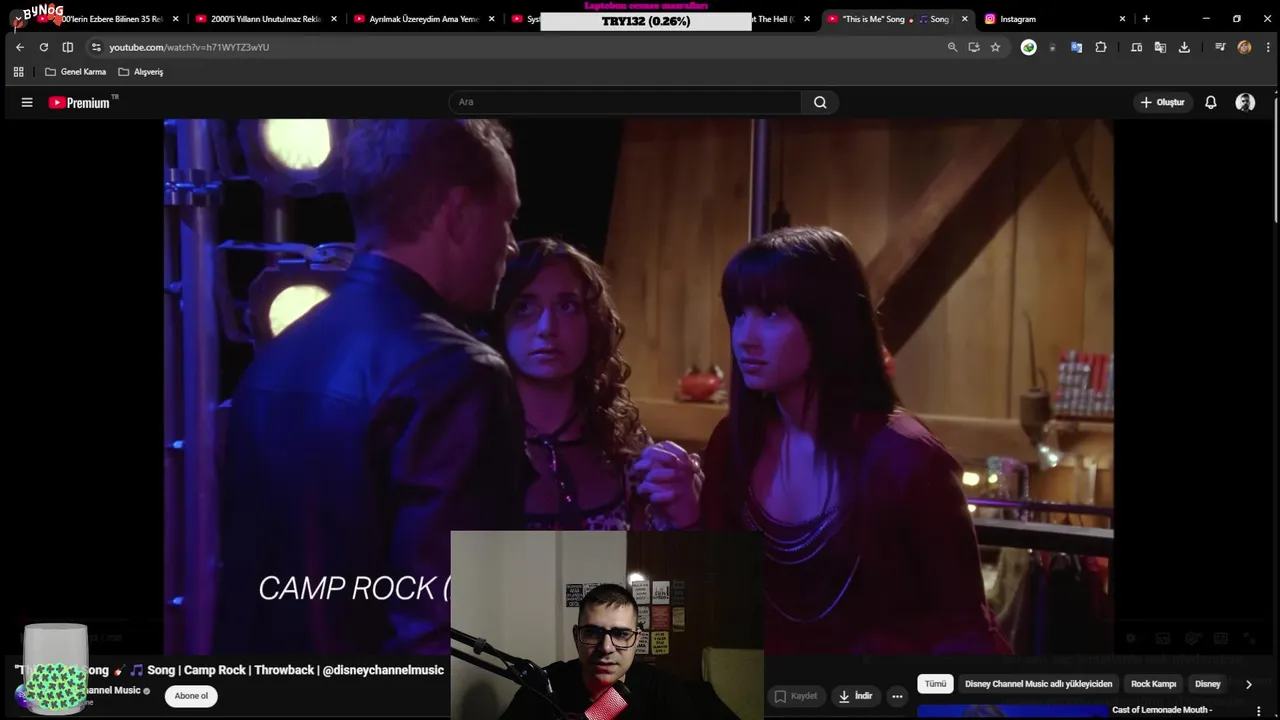
Task: Open the Alışveriş bookmarks folder
Action: pyautogui.click(x=140, y=72)
